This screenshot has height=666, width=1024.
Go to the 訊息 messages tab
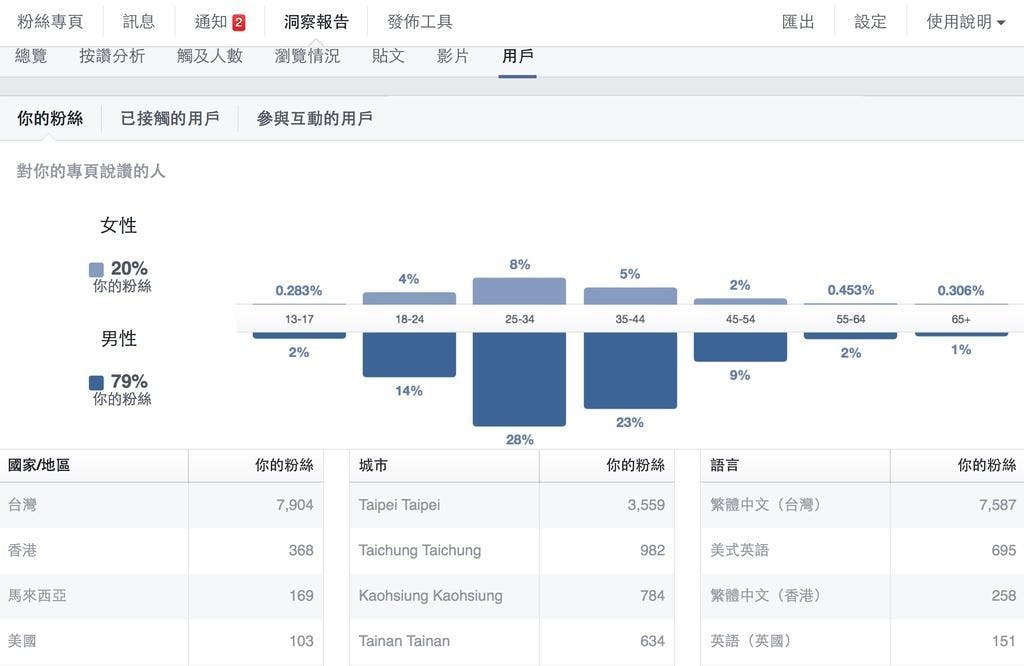[x=139, y=22]
